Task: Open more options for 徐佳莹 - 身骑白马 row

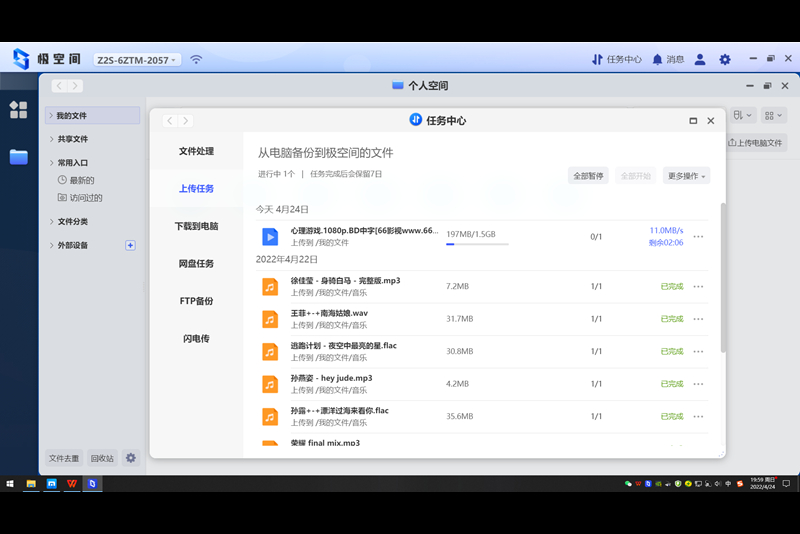Action: point(698,287)
